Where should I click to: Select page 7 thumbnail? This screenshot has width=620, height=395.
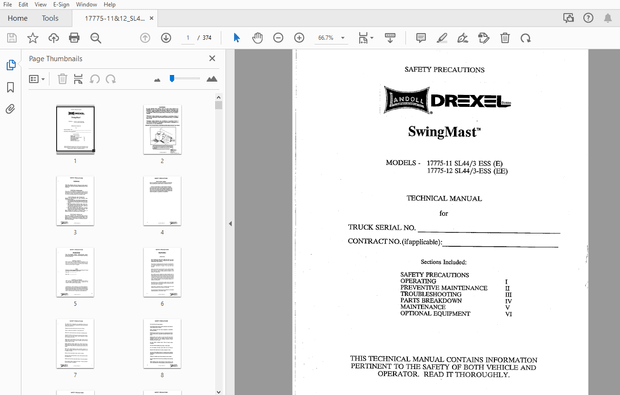pos(75,344)
